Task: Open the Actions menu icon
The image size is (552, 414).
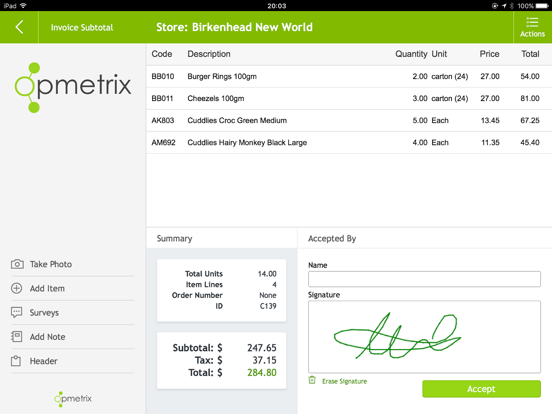Action: click(532, 22)
